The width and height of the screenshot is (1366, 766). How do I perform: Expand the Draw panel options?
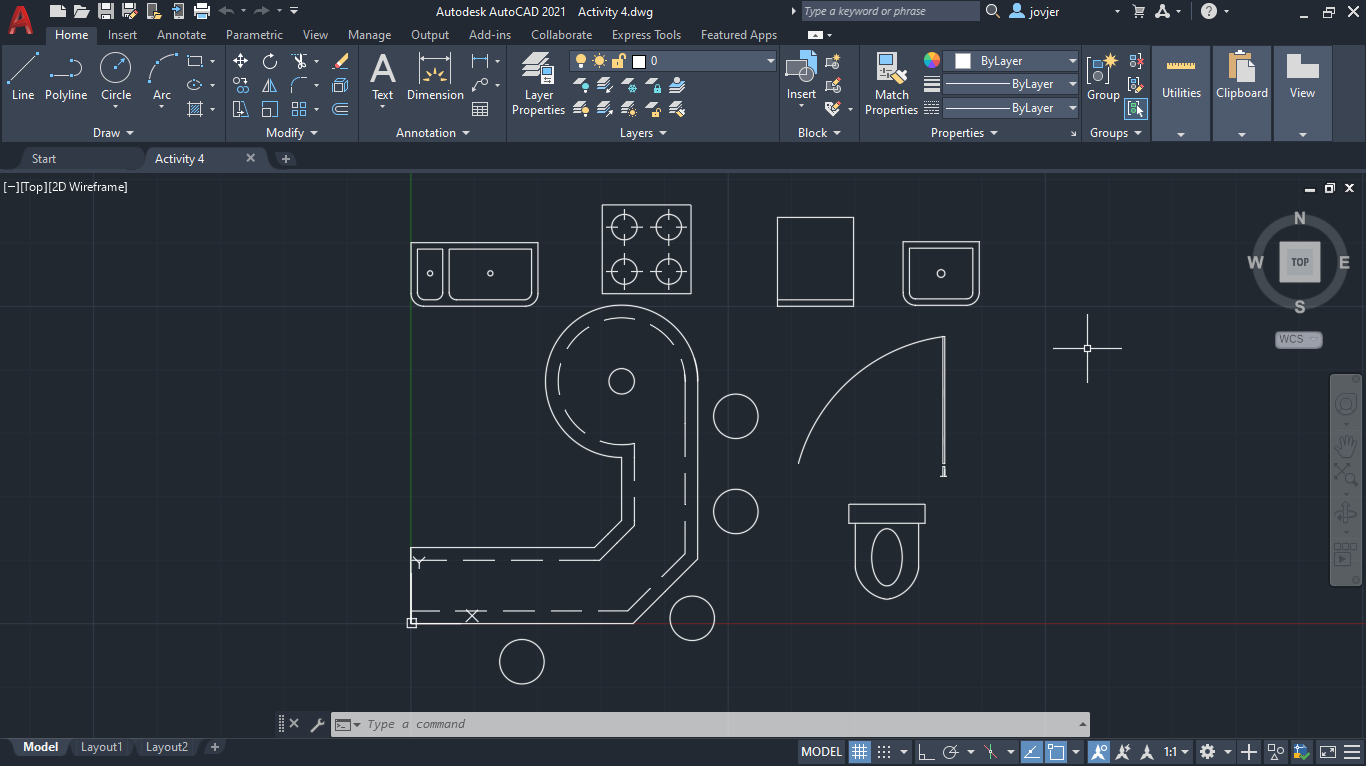tap(113, 133)
